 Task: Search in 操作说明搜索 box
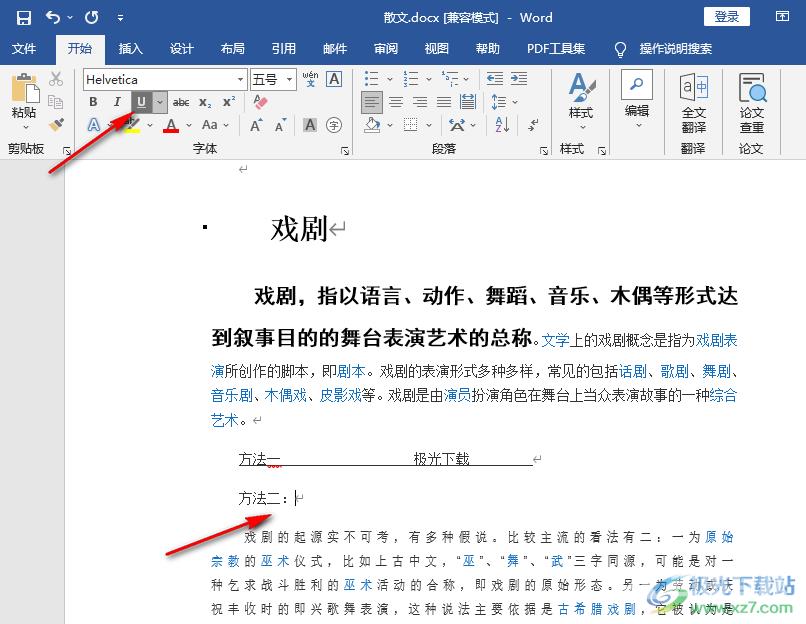pyautogui.click(x=675, y=49)
